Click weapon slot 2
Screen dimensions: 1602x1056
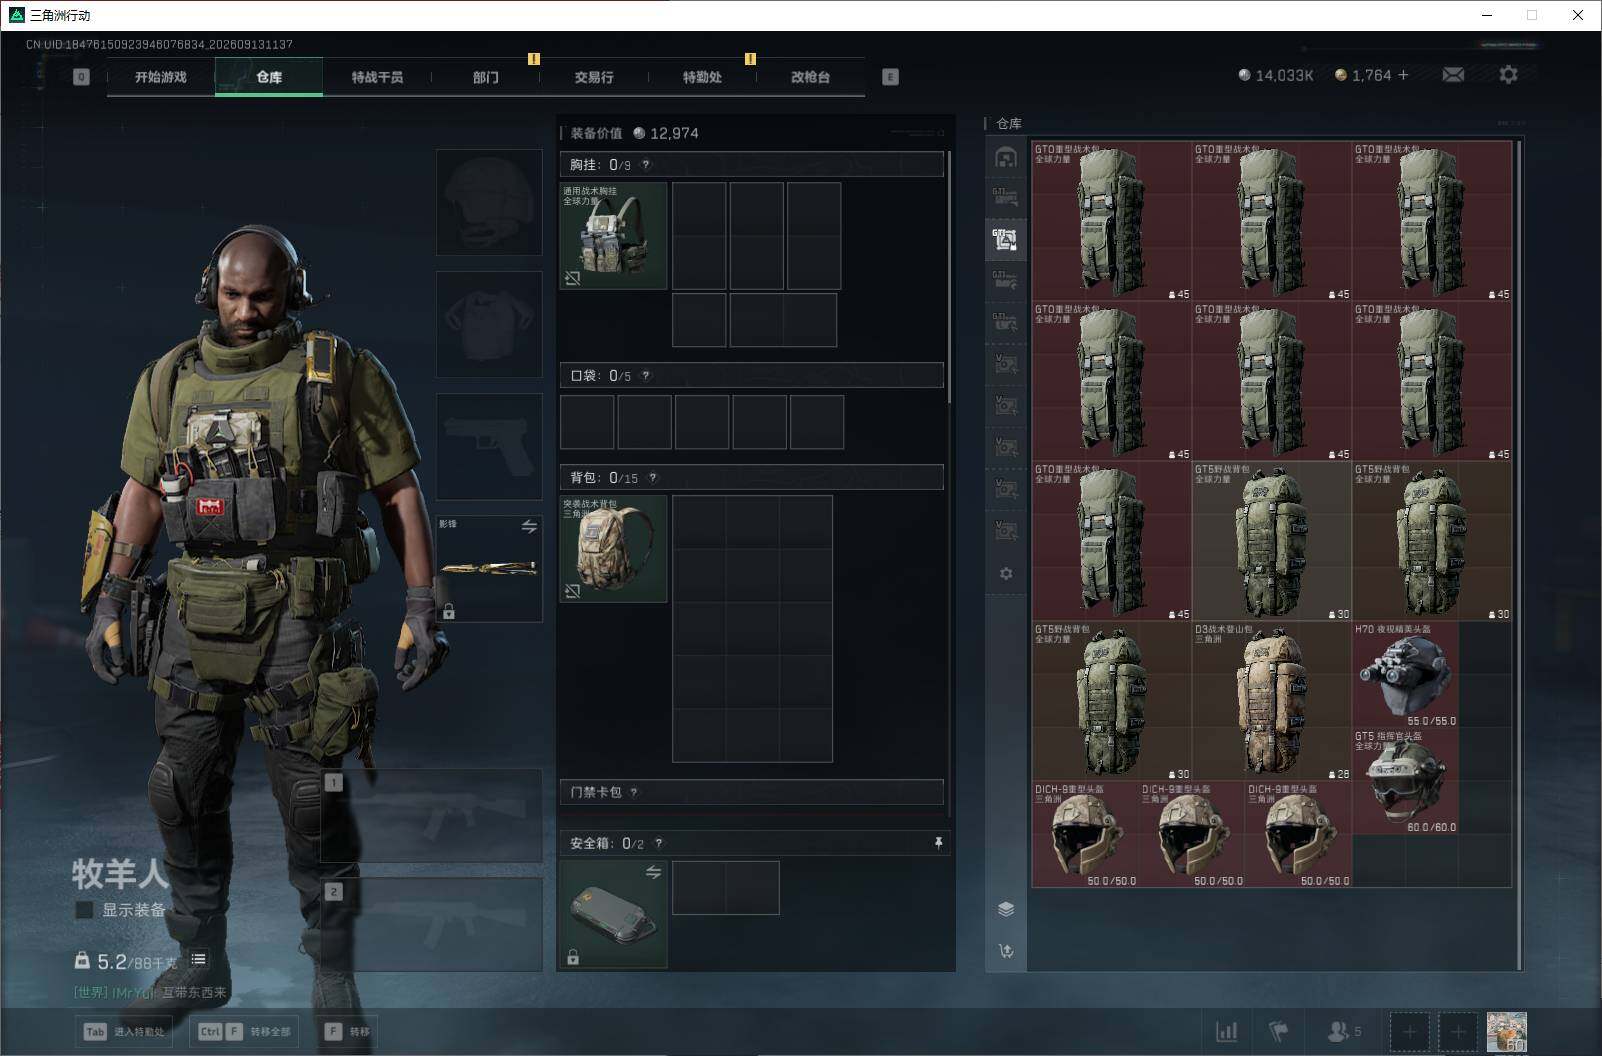click(x=431, y=924)
